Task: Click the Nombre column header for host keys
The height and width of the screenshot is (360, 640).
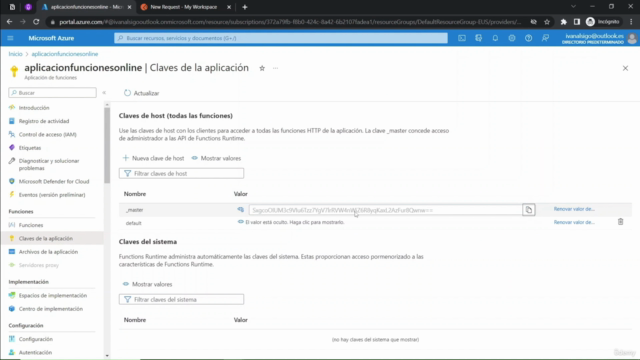Action: pos(135,194)
